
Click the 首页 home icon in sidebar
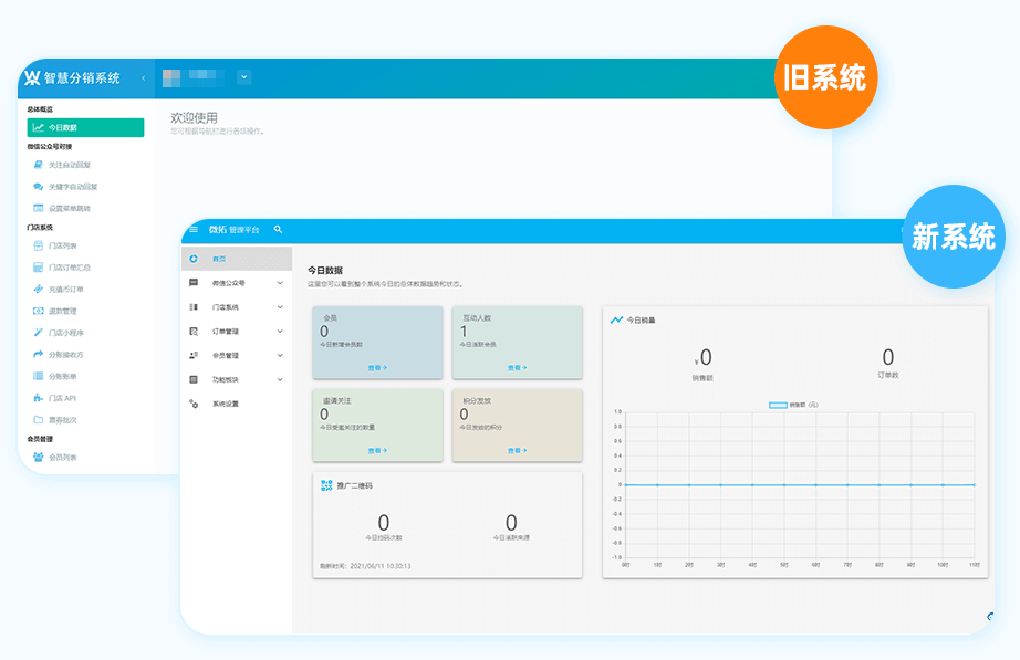(193, 258)
